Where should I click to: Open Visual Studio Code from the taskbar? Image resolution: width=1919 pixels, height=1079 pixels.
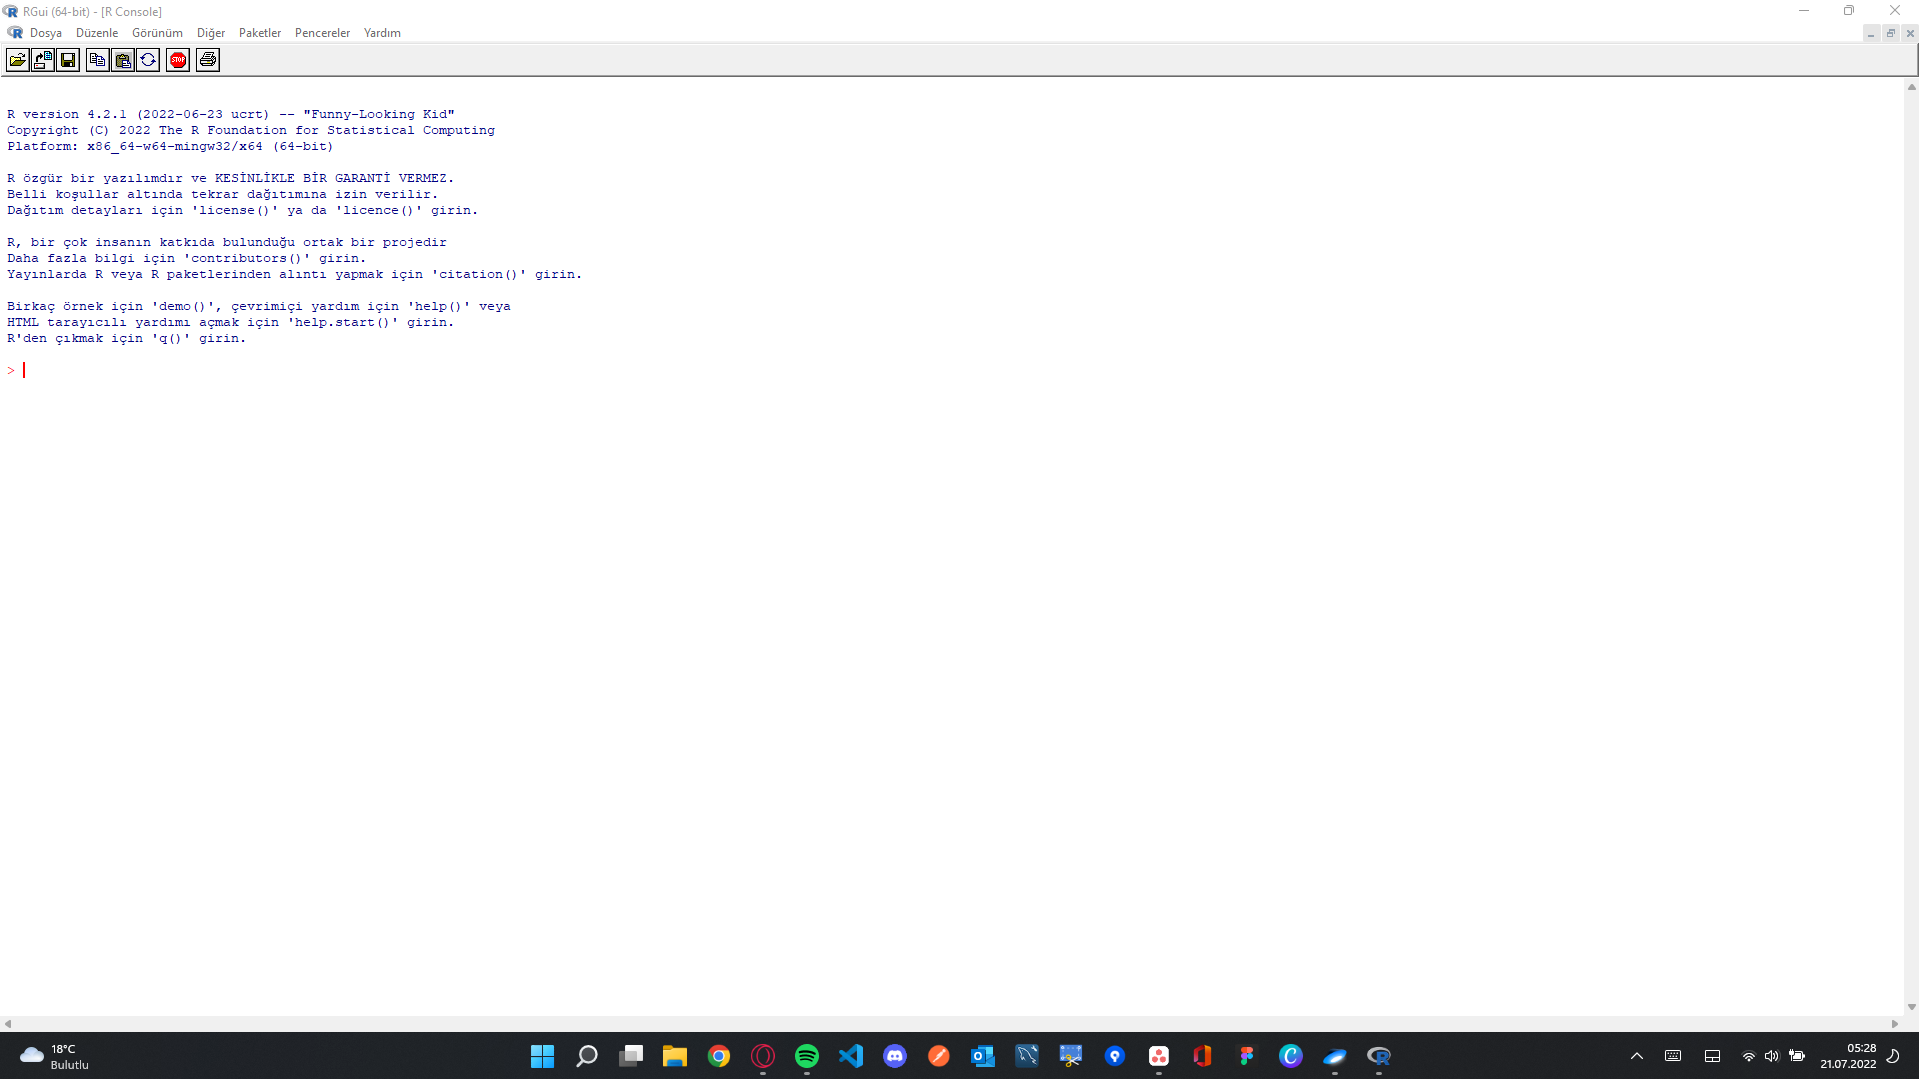point(851,1056)
